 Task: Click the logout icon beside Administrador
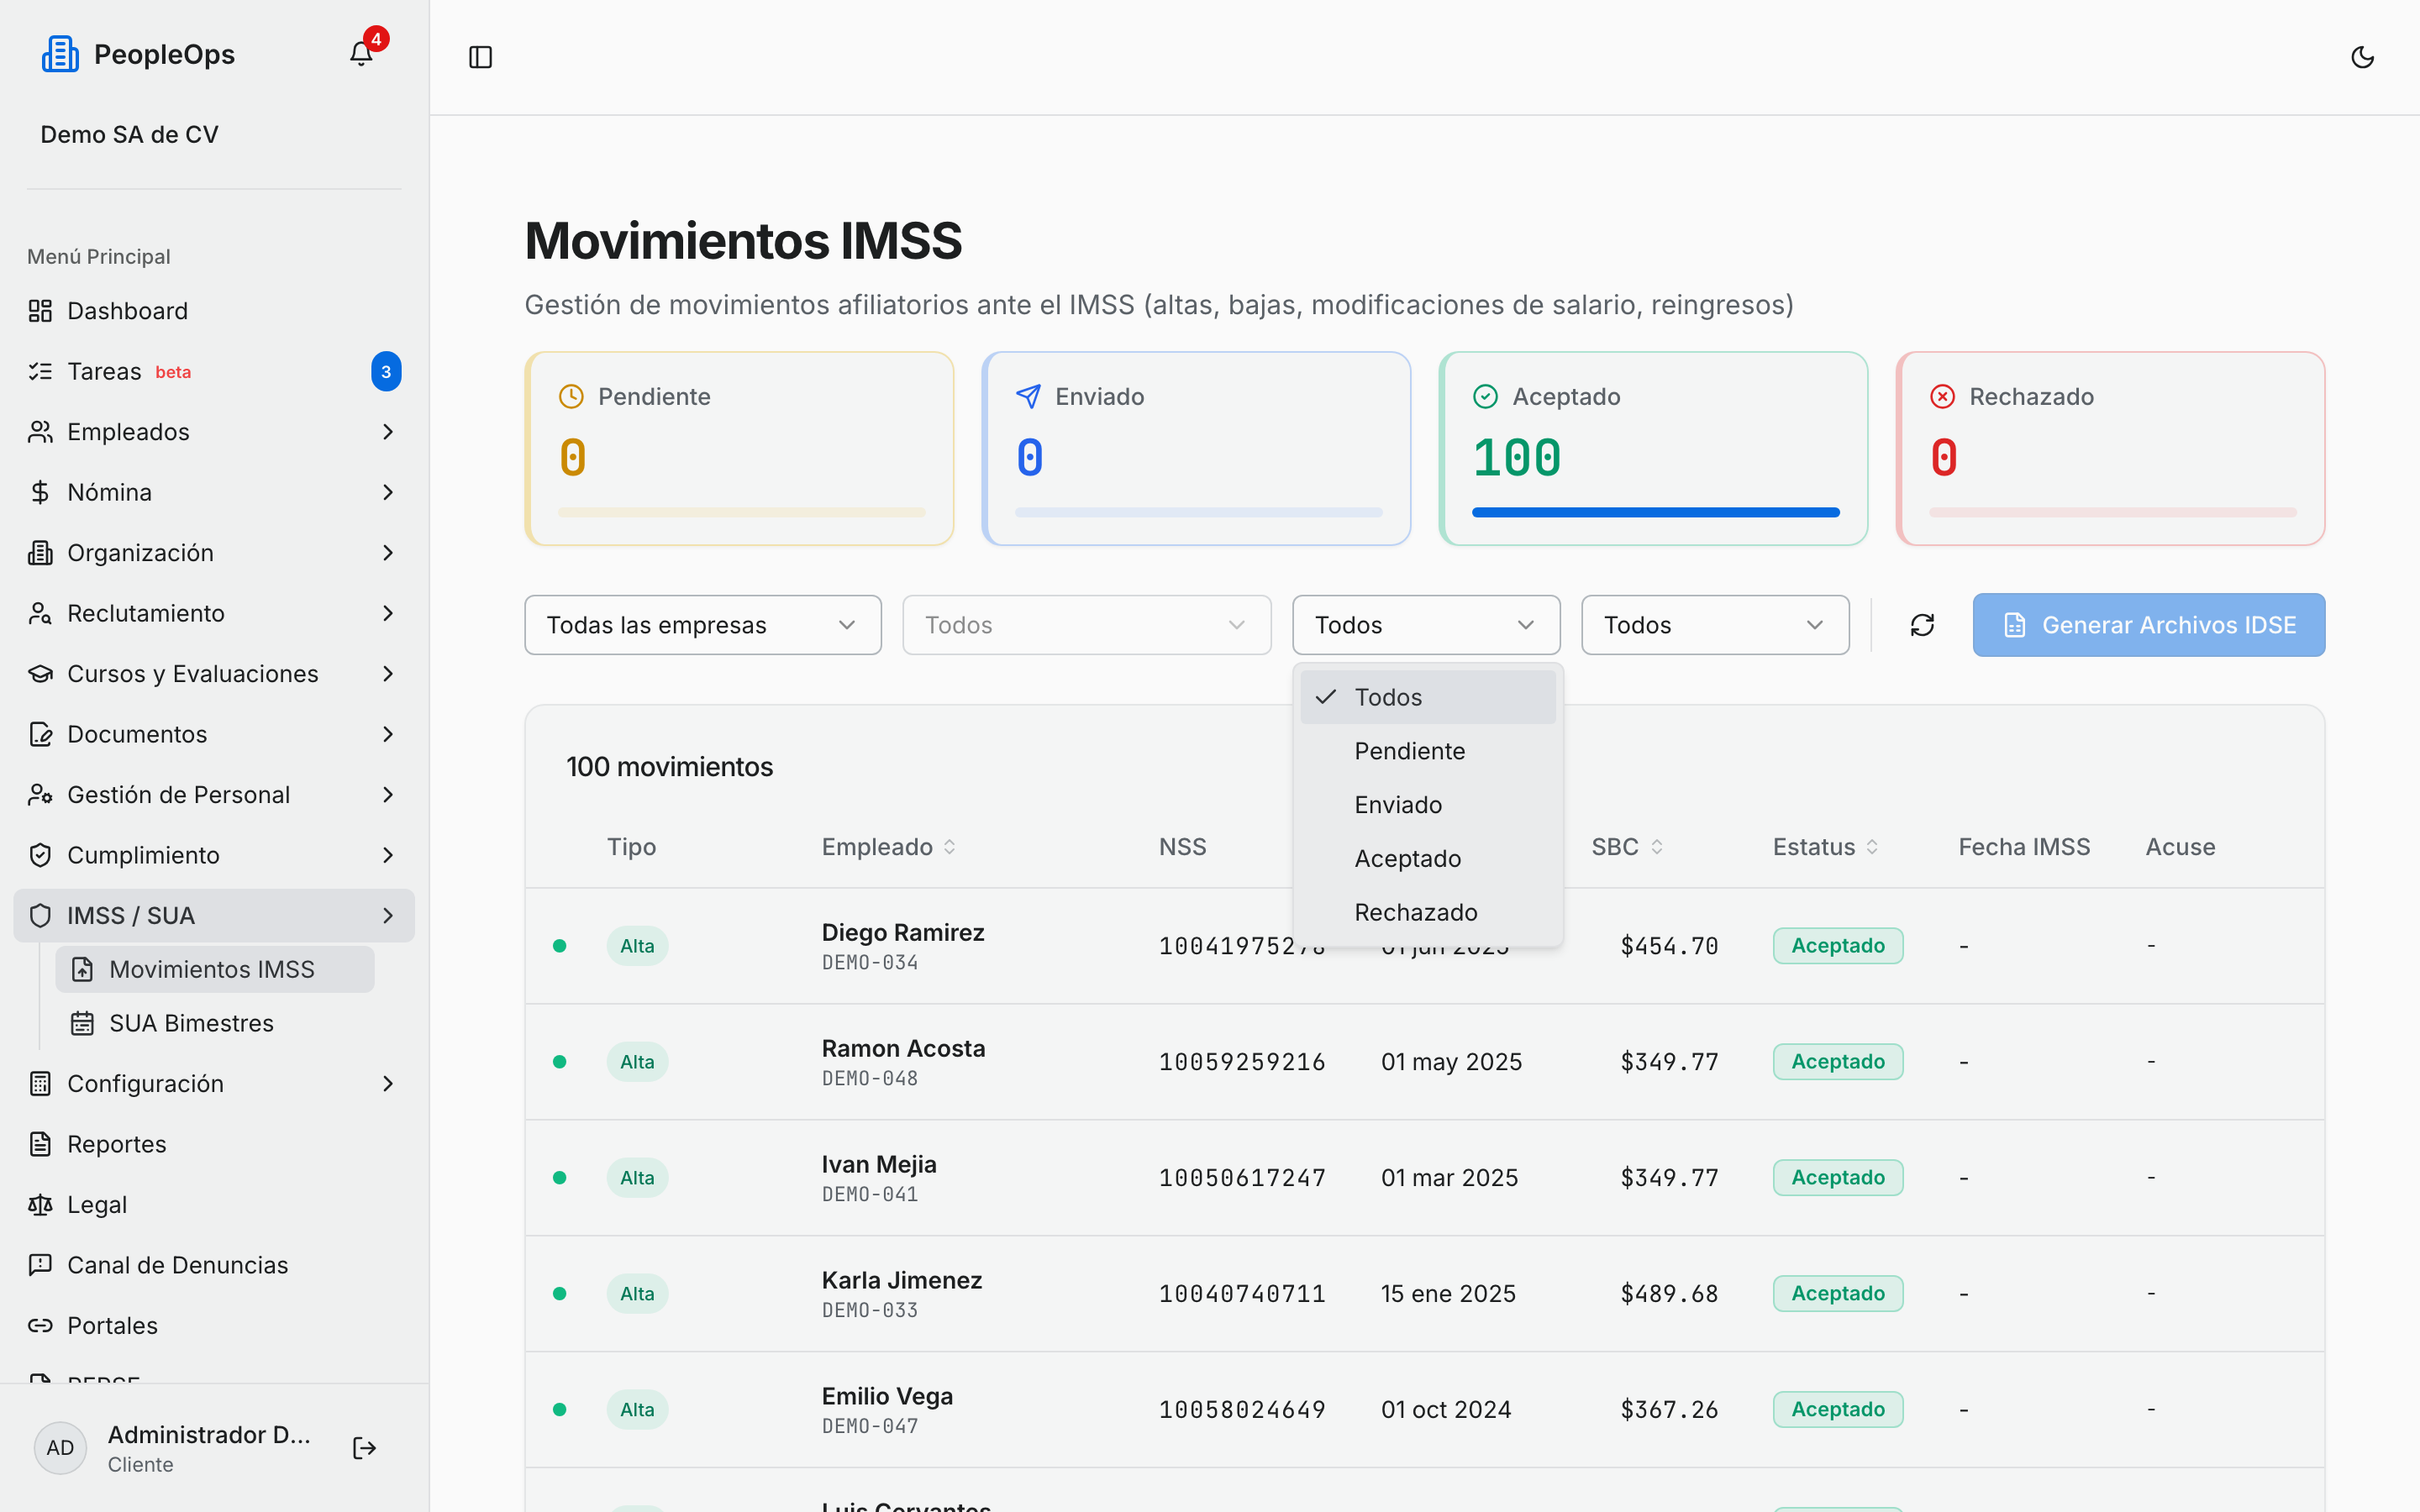click(x=364, y=1448)
